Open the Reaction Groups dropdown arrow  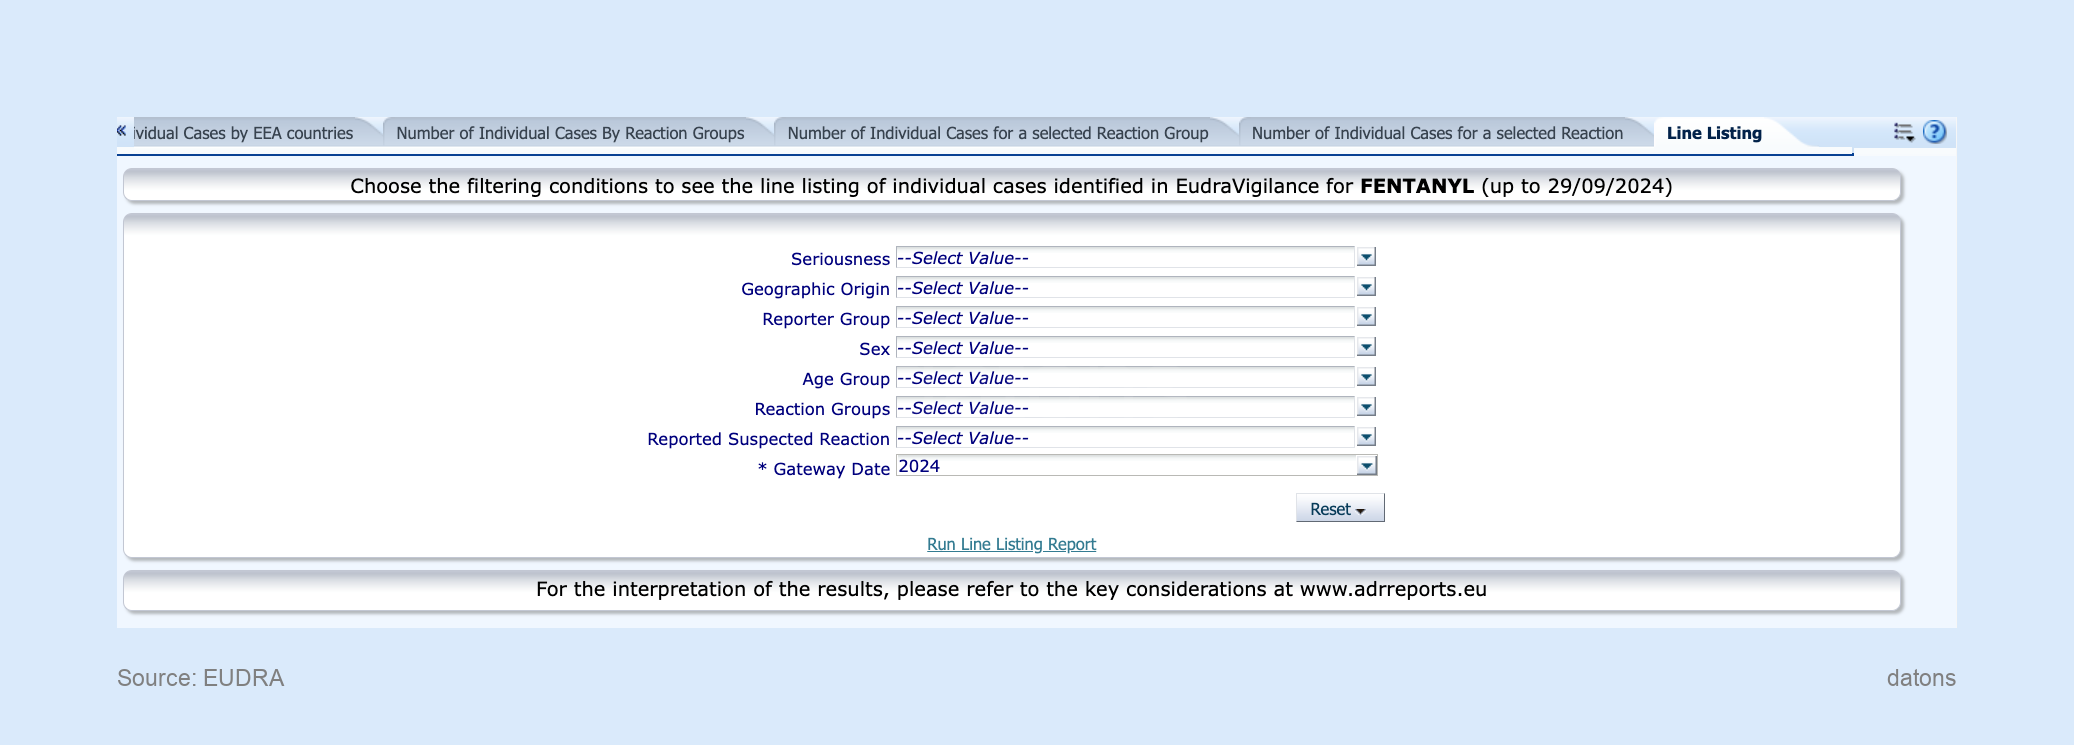pos(1366,408)
